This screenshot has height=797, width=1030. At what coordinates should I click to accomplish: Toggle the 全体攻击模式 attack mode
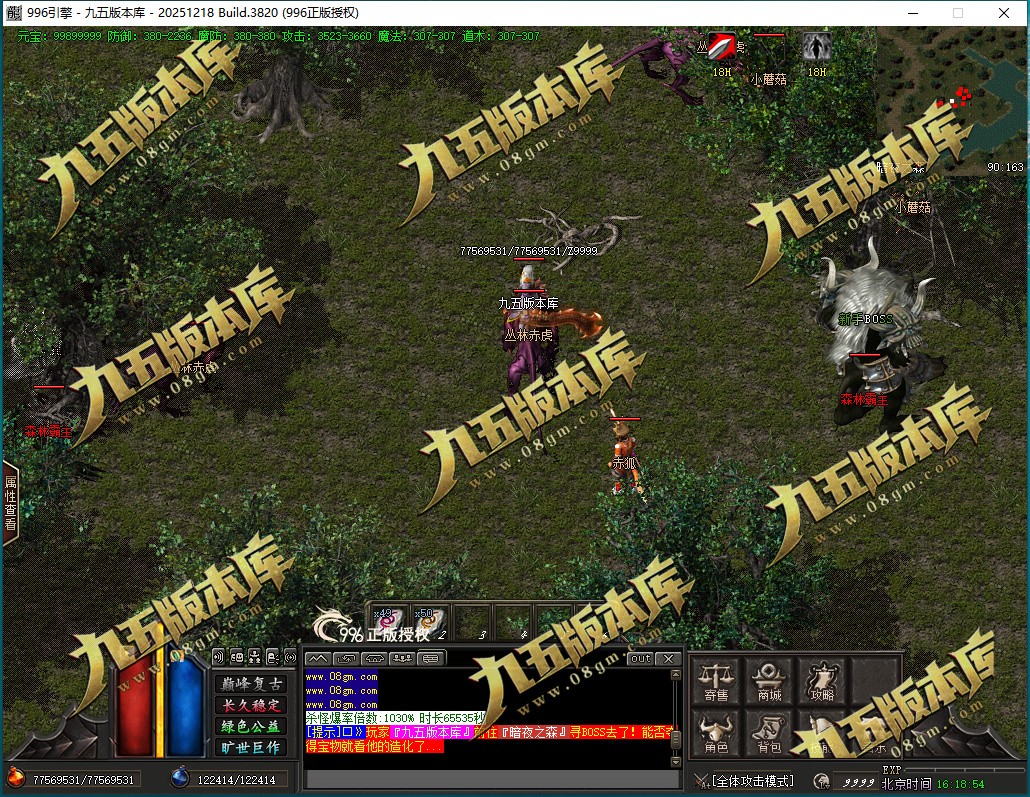pos(752,781)
